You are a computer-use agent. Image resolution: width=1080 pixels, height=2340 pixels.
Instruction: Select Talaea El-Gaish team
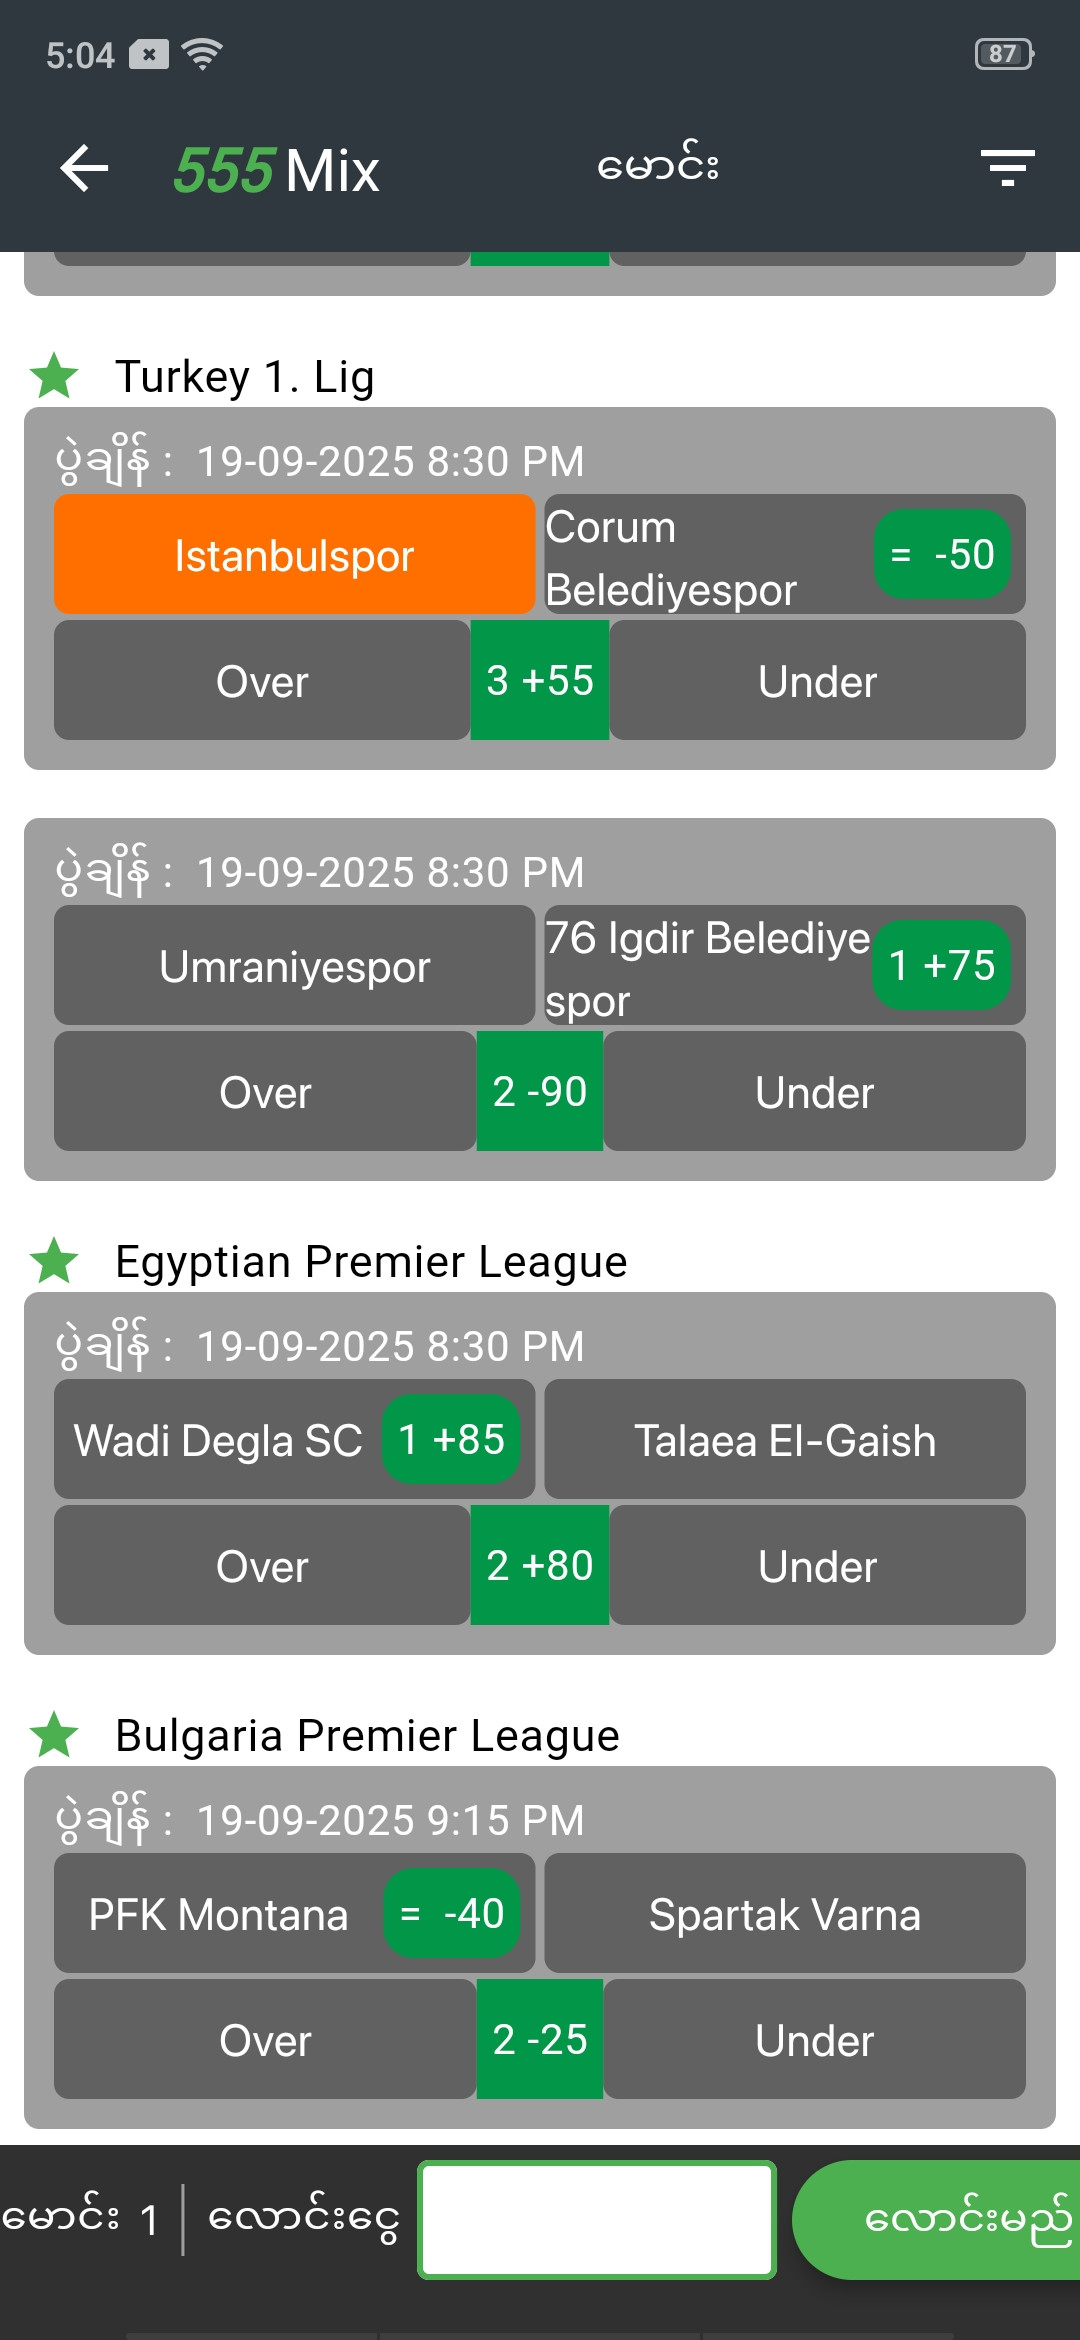click(784, 1440)
